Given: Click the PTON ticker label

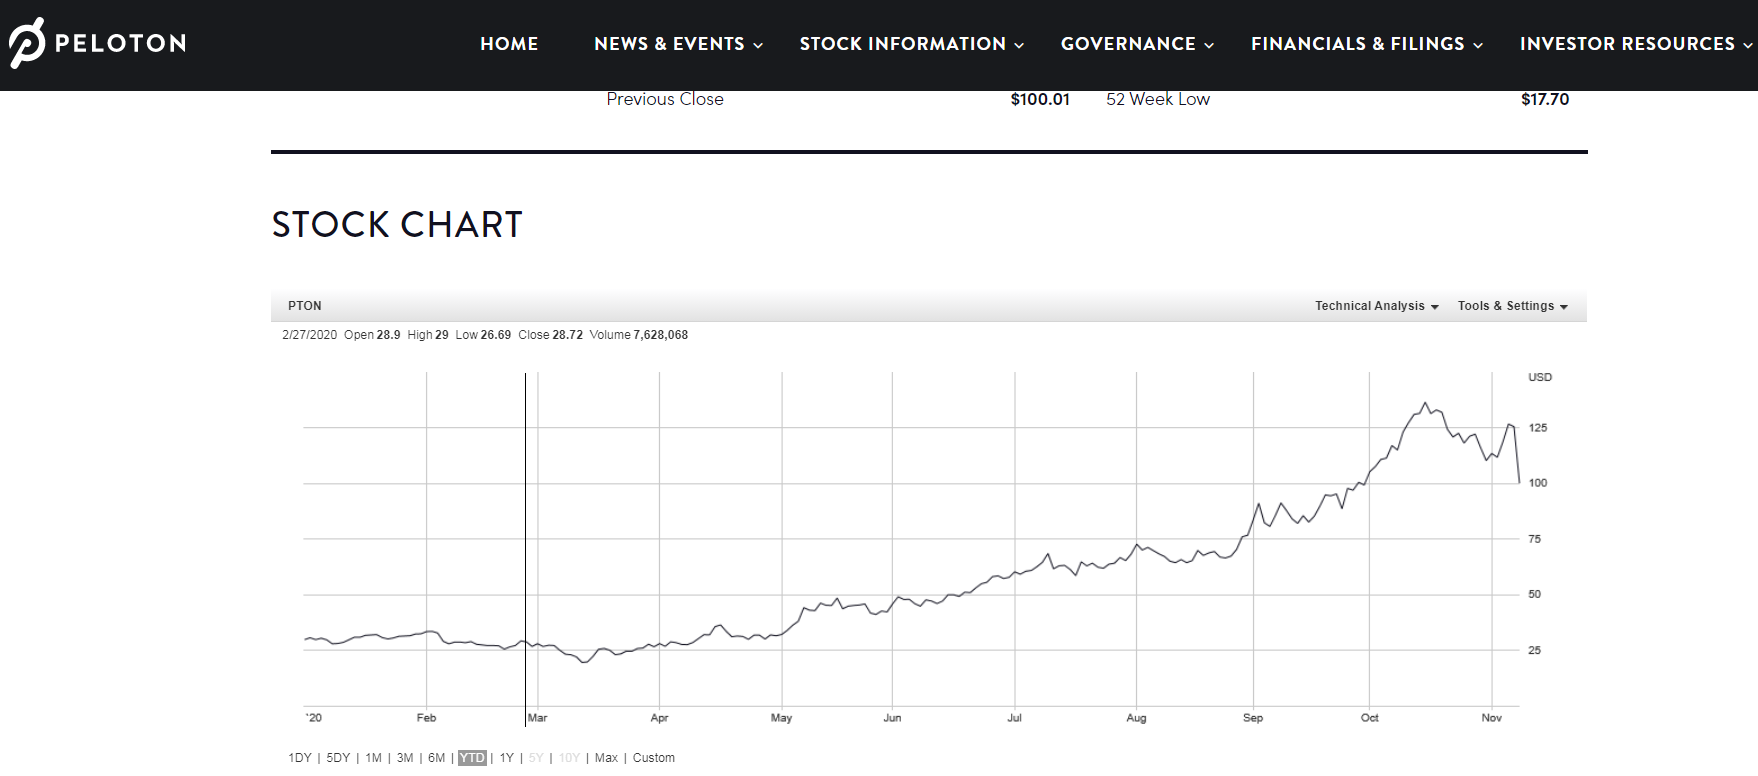Looking at the screenshot, I should (305, 306).
